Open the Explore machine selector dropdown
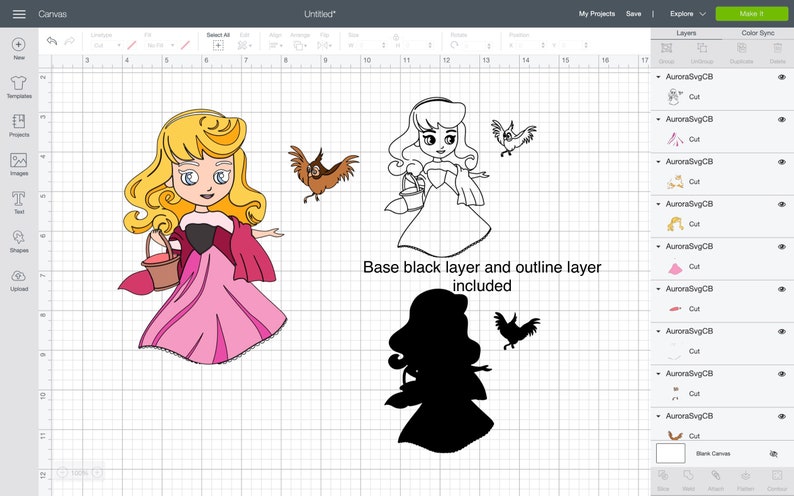This screenshot has width=794, height=496. pyautogui.click(x=687, y=14)
